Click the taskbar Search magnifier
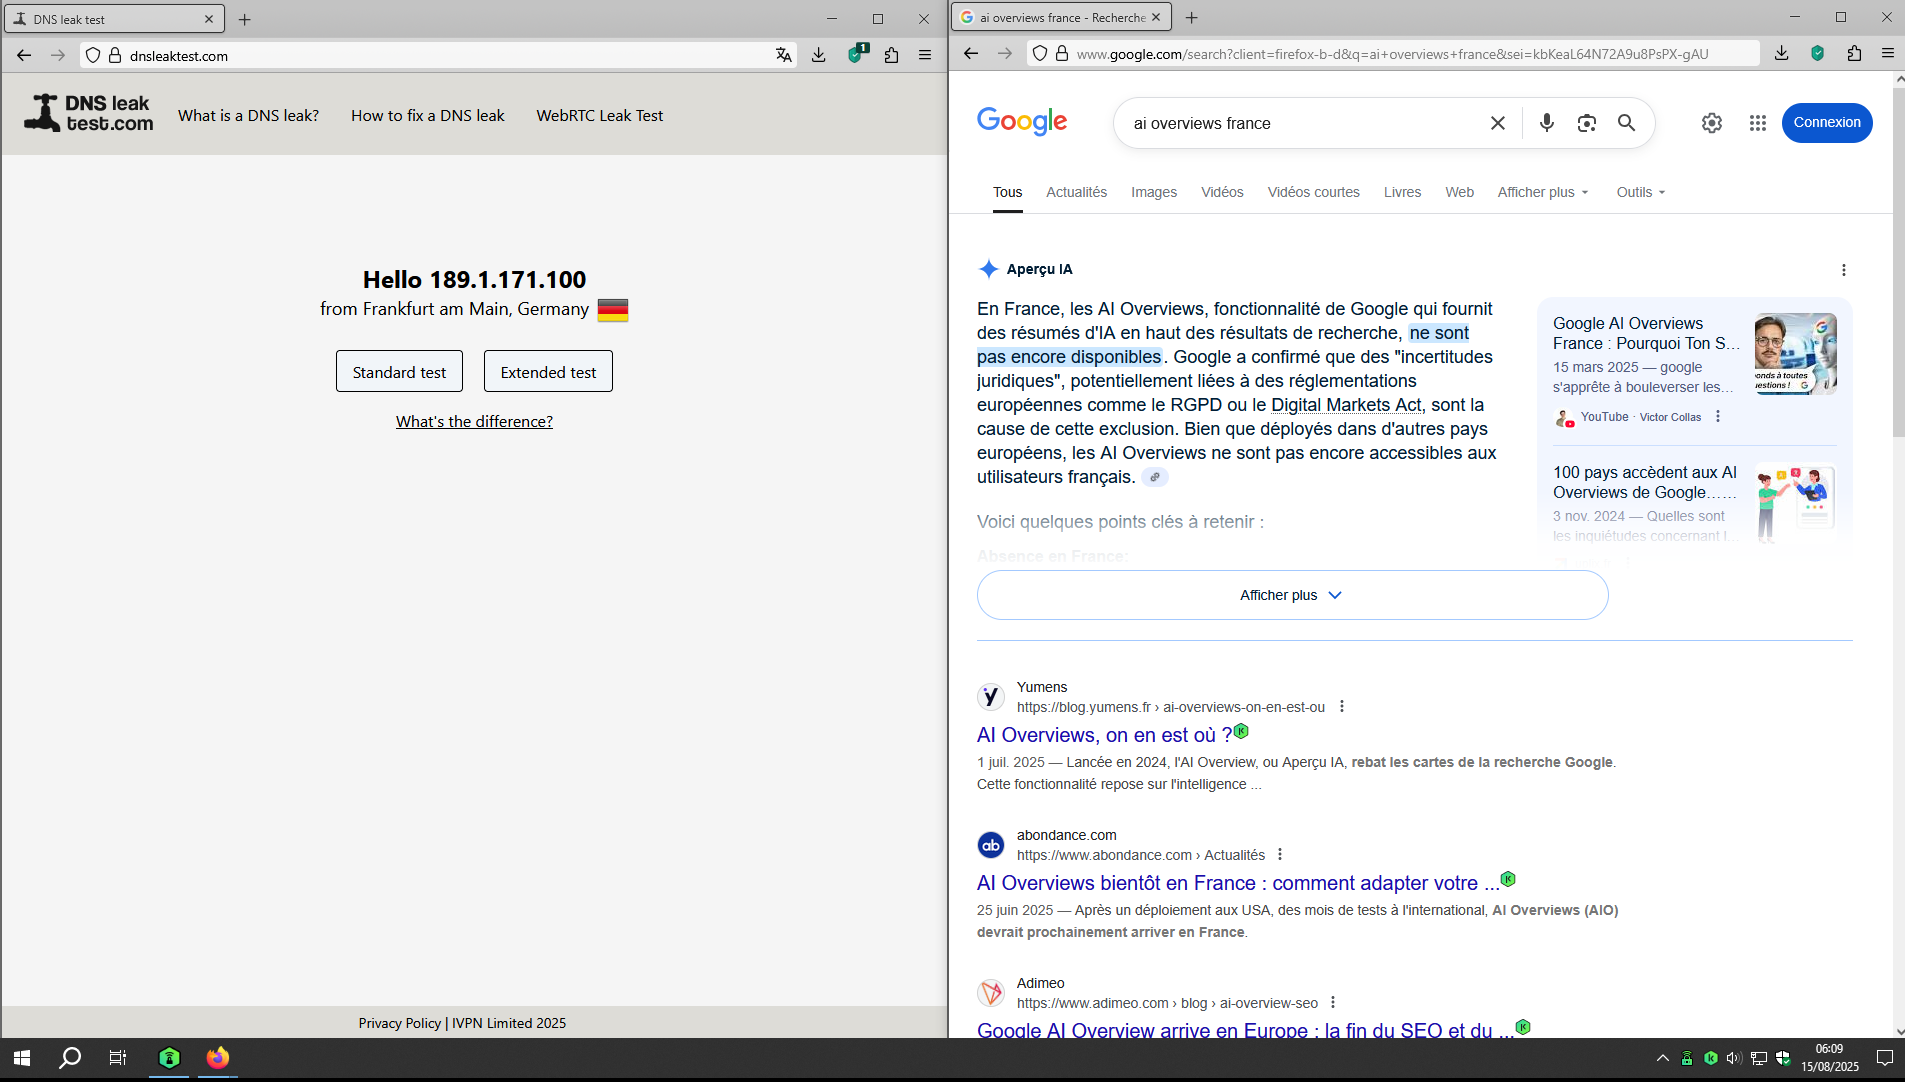 70,1058
